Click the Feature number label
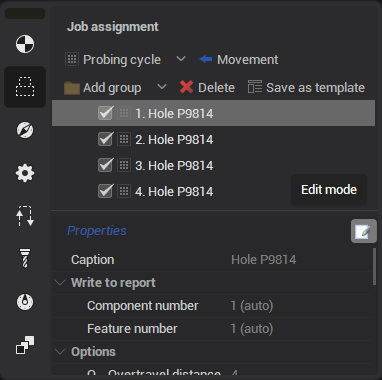The image size is (382, 380). click(132, 329)
